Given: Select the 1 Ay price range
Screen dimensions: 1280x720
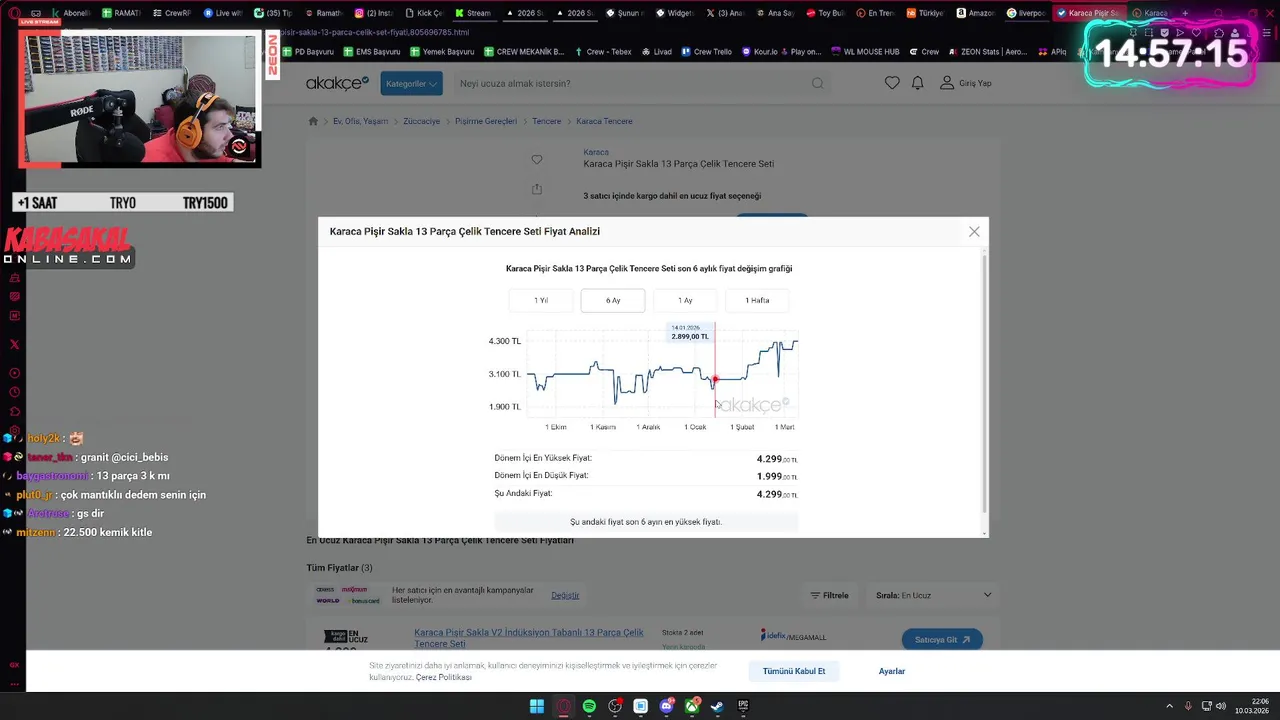Looking at the screenshot, I should (685, 300).
